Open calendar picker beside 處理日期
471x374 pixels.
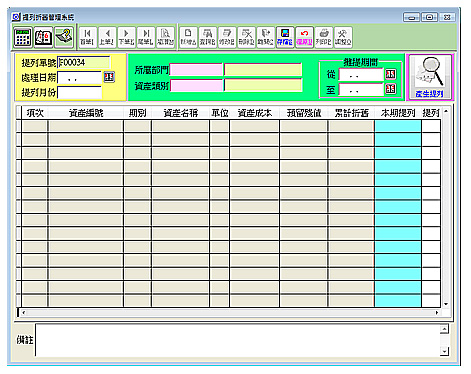point(109,77)
